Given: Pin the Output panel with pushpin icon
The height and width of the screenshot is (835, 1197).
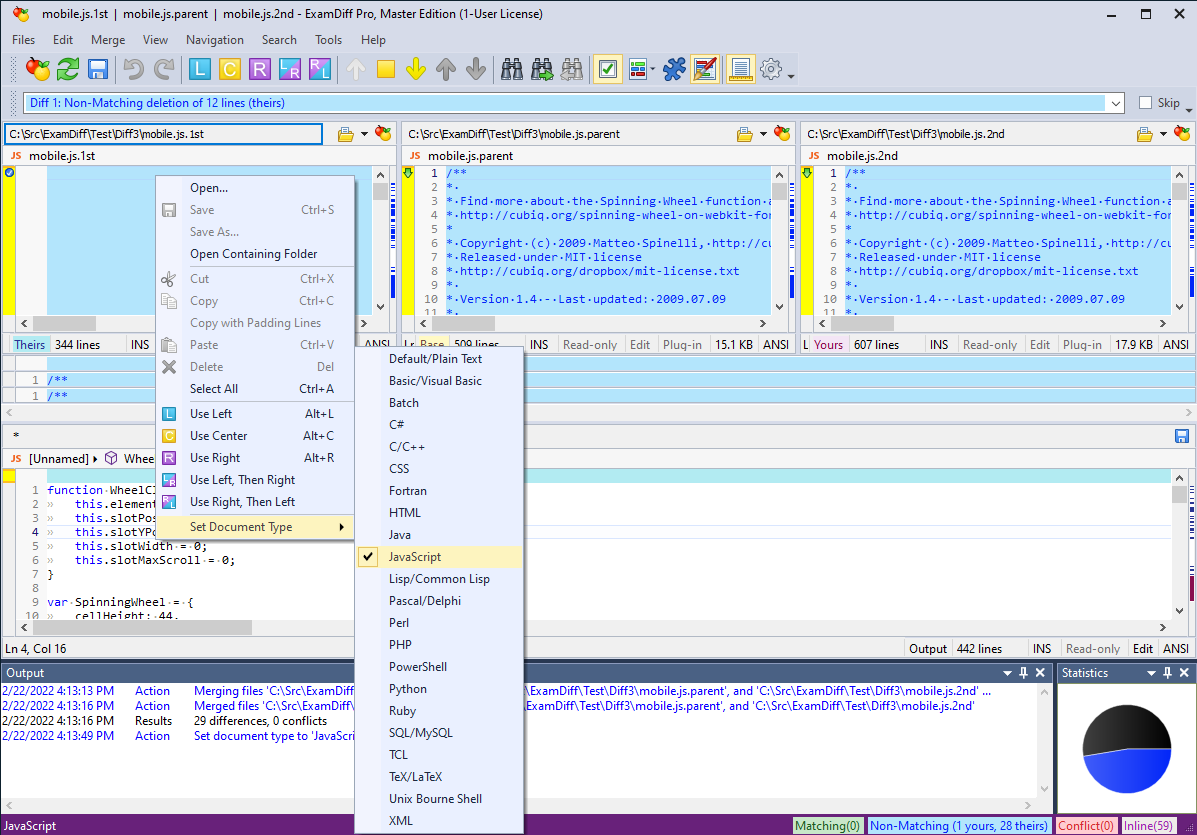Looking at the screenshot, I should (x=1024, y=672).
